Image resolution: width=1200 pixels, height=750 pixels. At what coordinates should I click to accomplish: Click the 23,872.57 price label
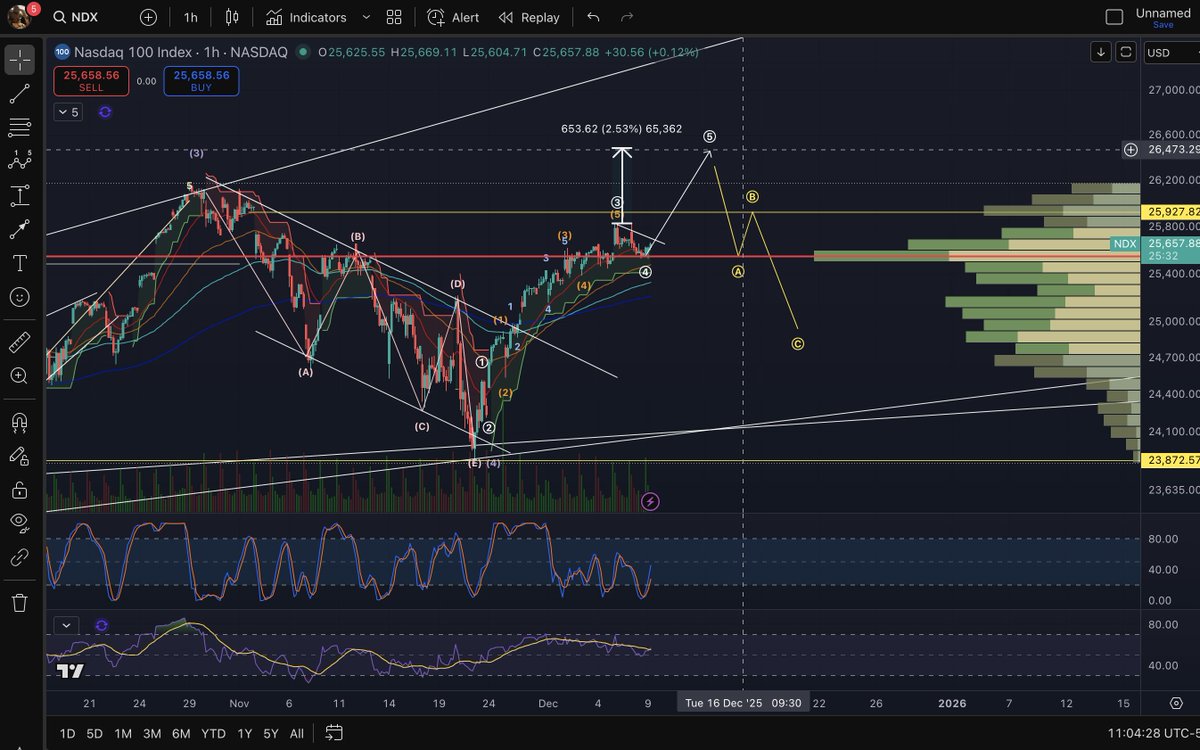[x=1170, y=461]
